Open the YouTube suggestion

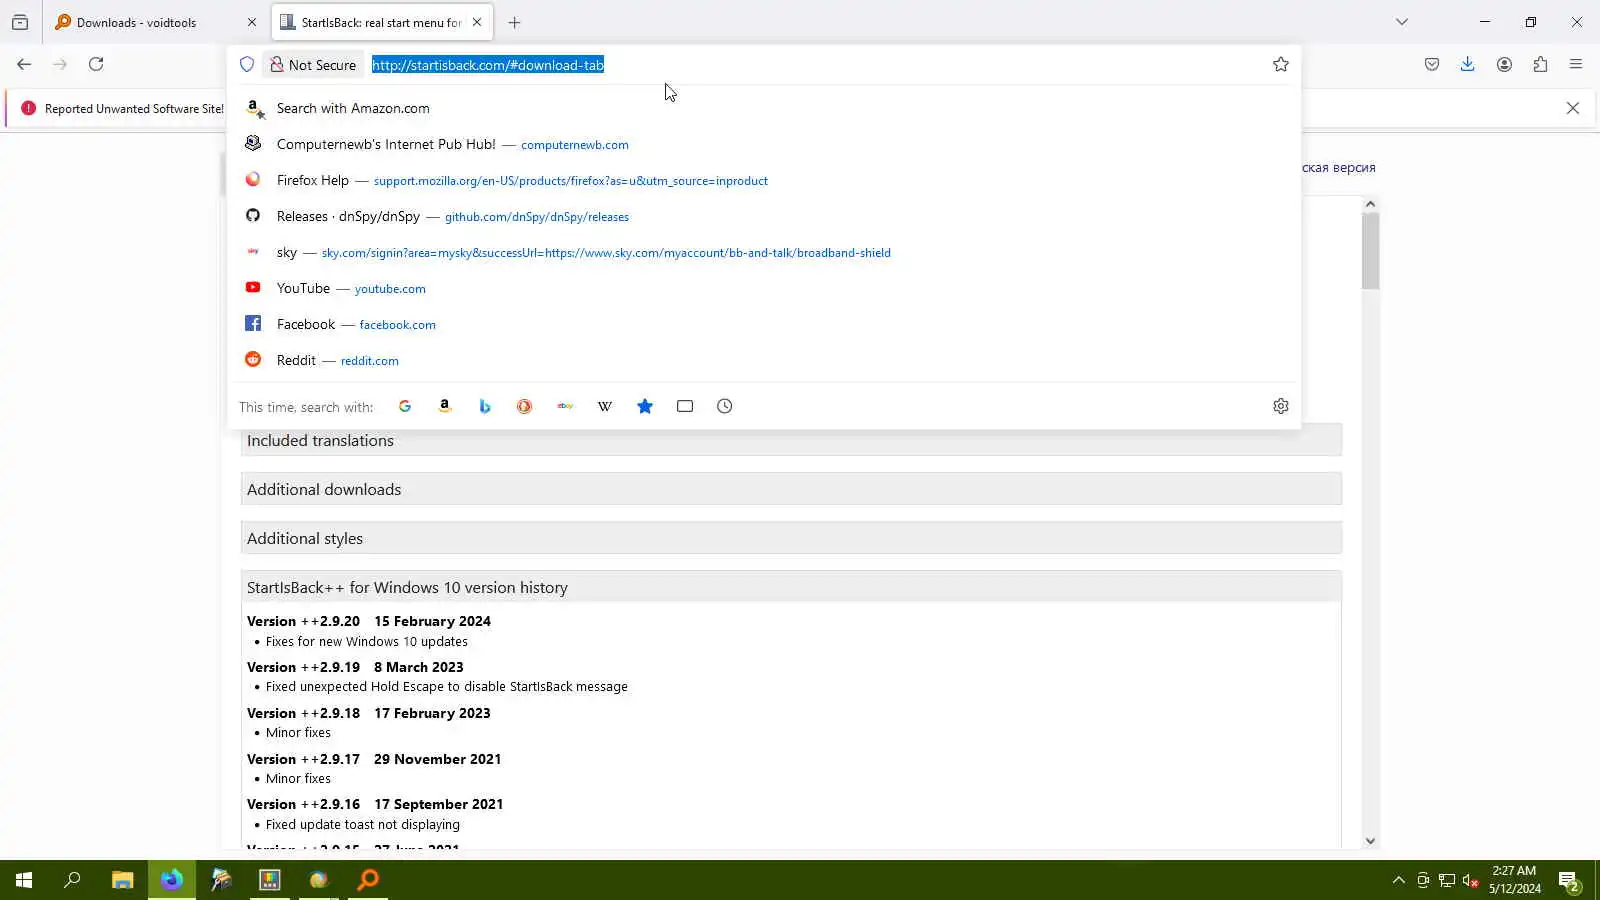tap(764, 288)
